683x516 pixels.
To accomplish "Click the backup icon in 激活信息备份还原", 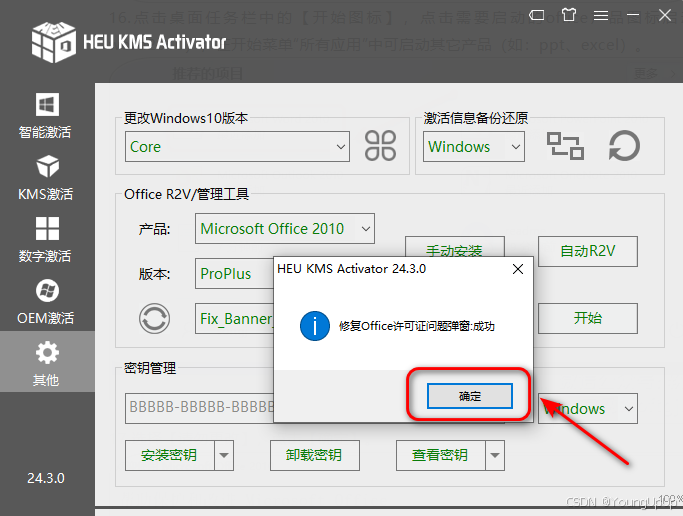I will coord(565,146).
